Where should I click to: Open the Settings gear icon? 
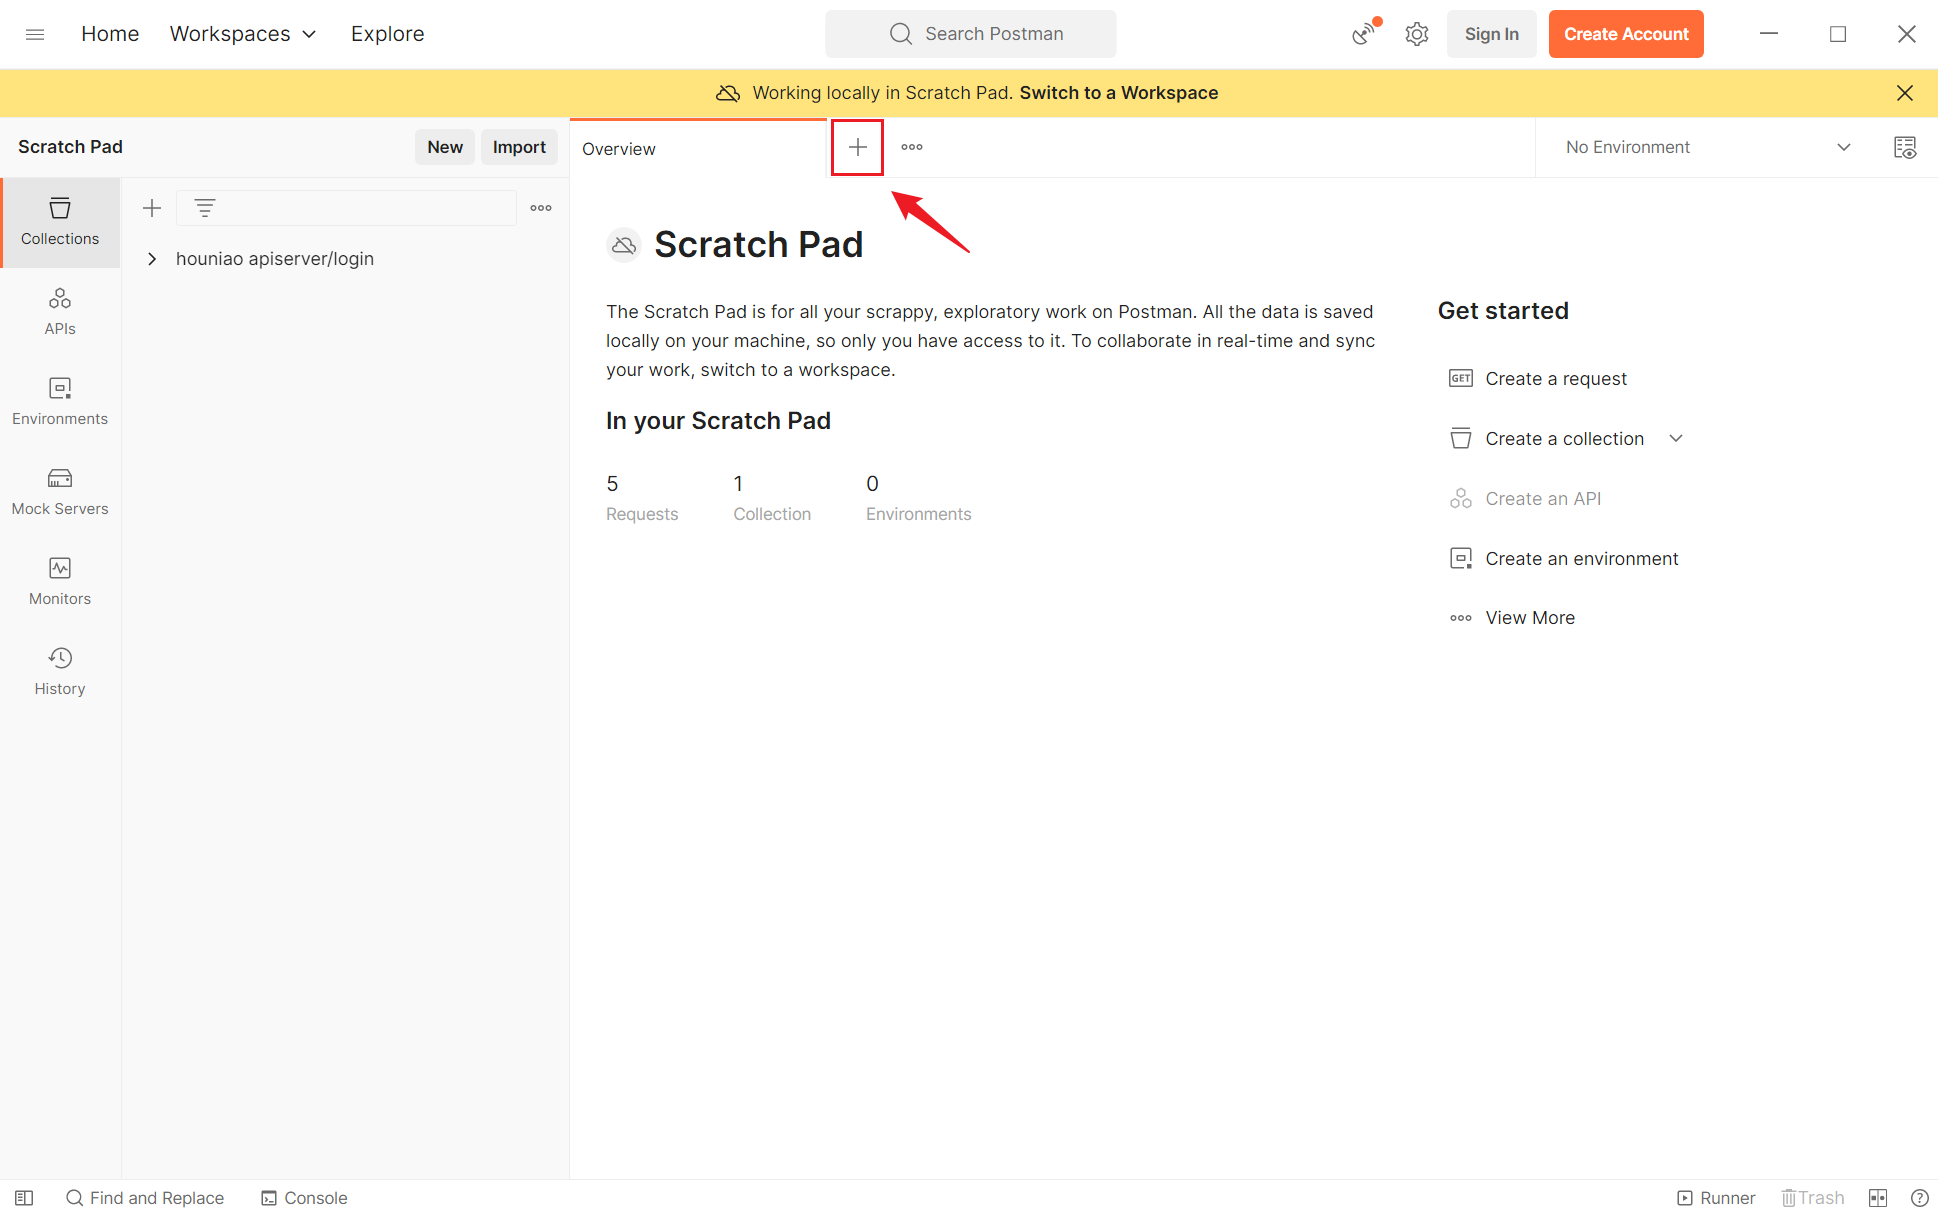click(1416, 34)
